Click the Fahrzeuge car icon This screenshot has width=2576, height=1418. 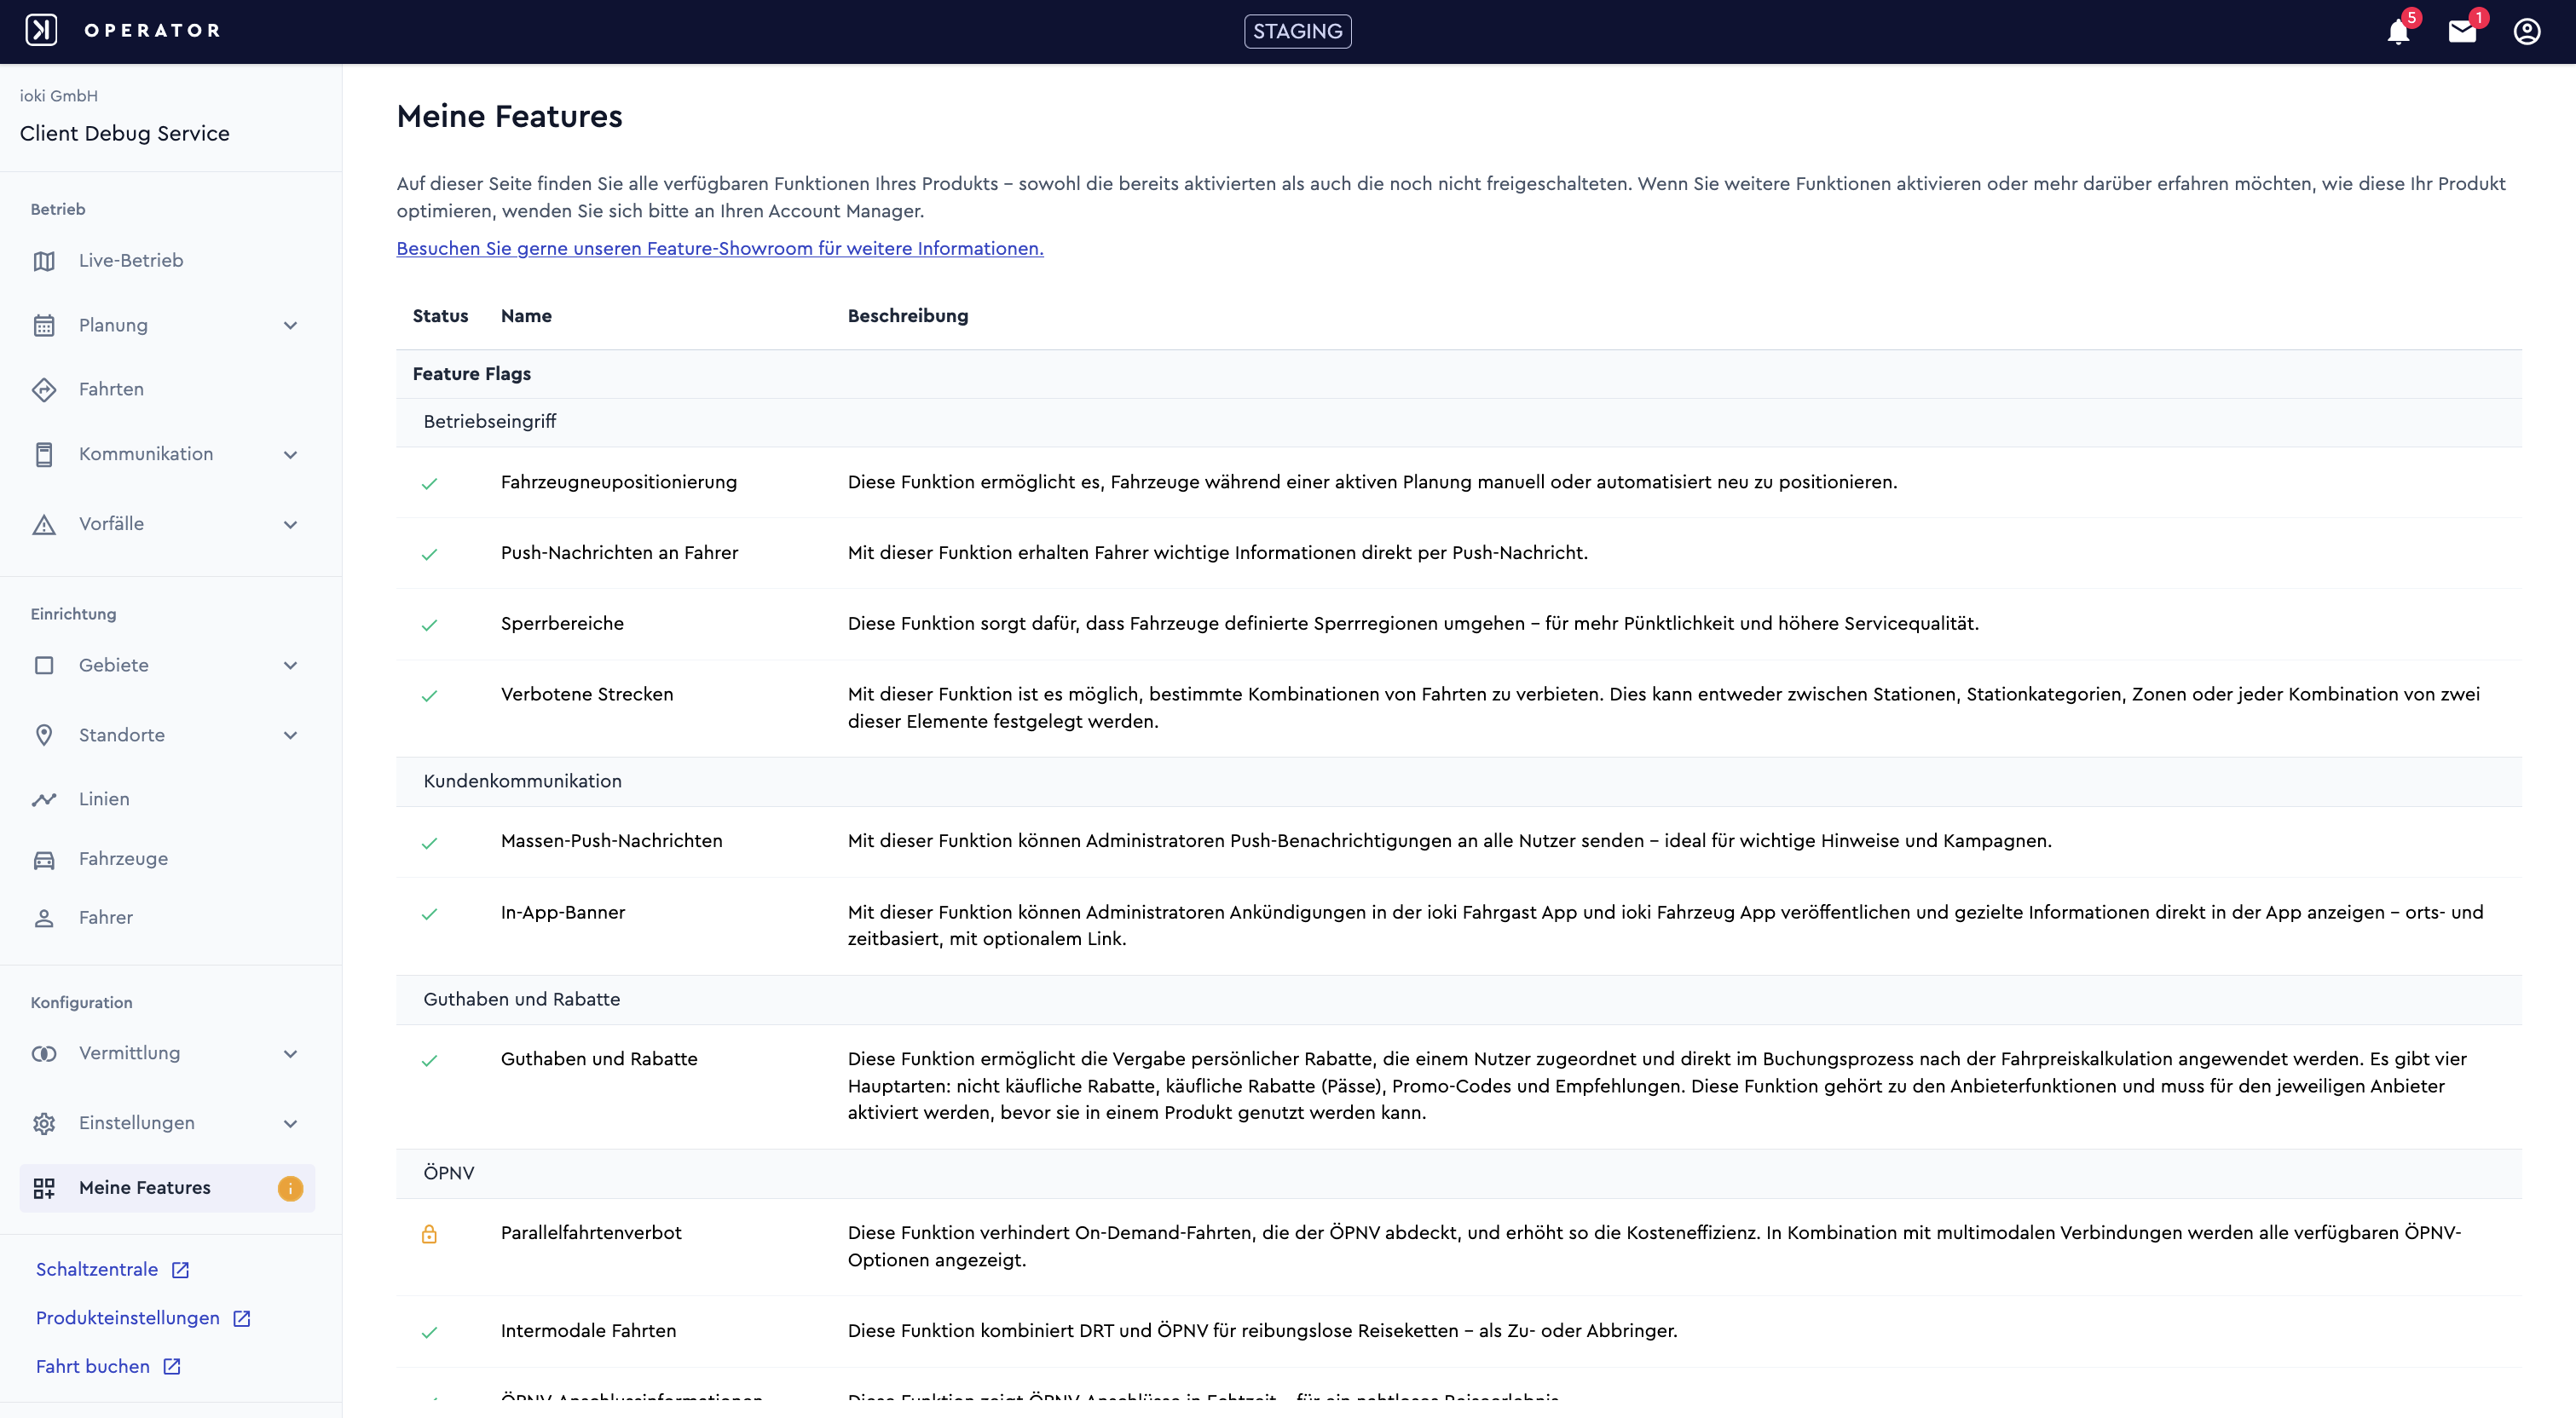pyautogui.click(x=44, y=860)
